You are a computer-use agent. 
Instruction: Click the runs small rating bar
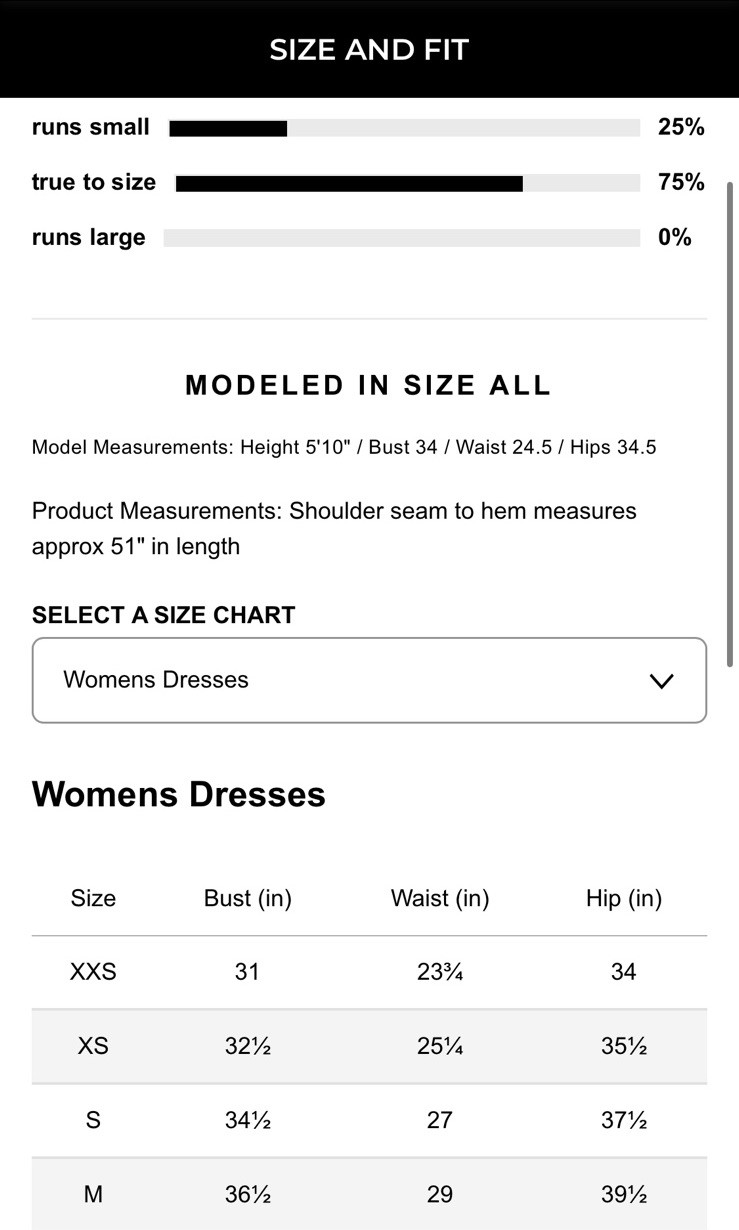[404, 128]
